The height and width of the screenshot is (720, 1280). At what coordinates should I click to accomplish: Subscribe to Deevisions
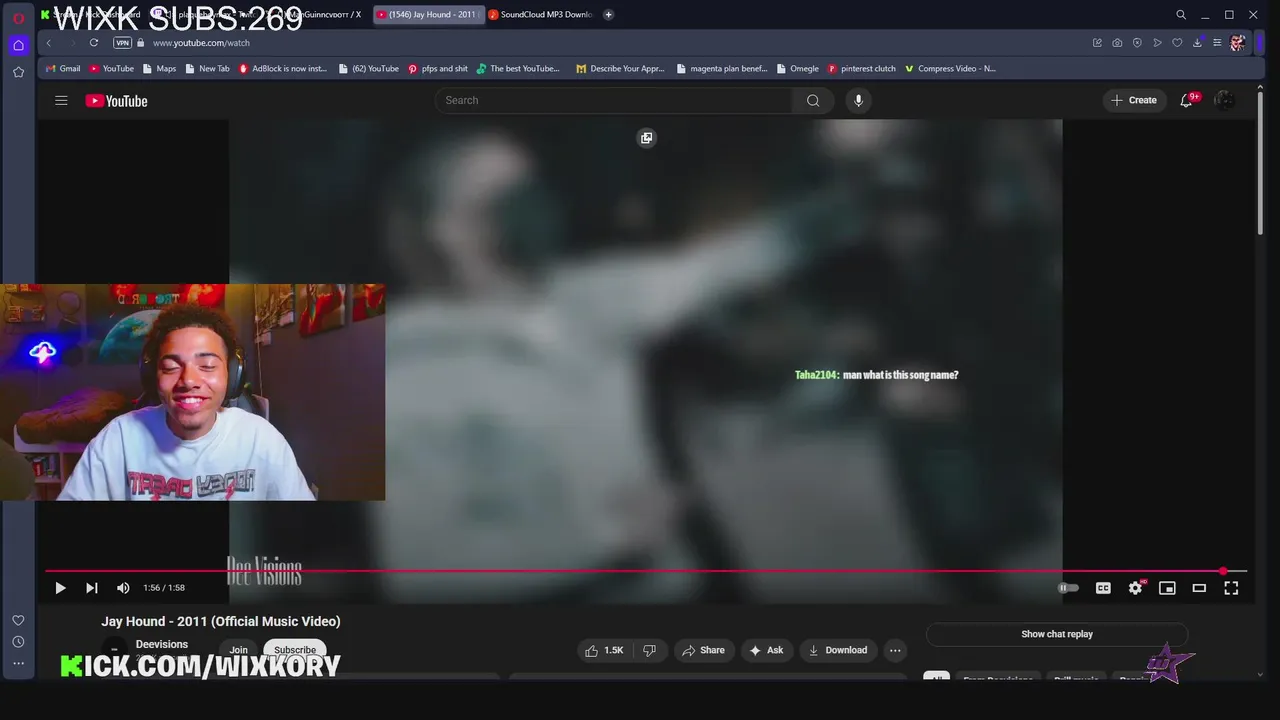pyautogui.click(x=295, y=650)
